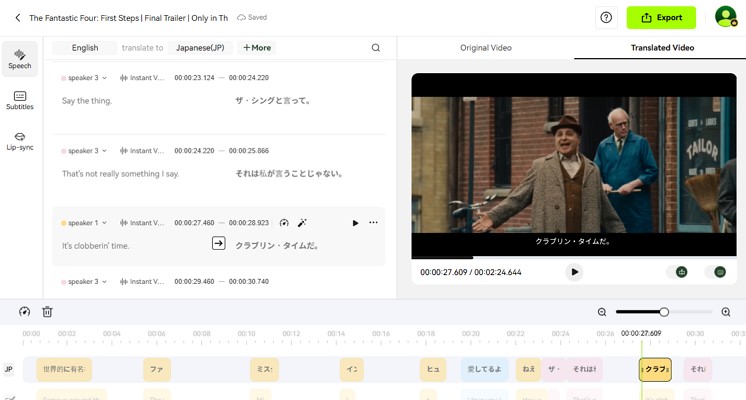Toggle the second green switch under video
The height and width of the screenshot is (400, 746).
tap(715, 272)
